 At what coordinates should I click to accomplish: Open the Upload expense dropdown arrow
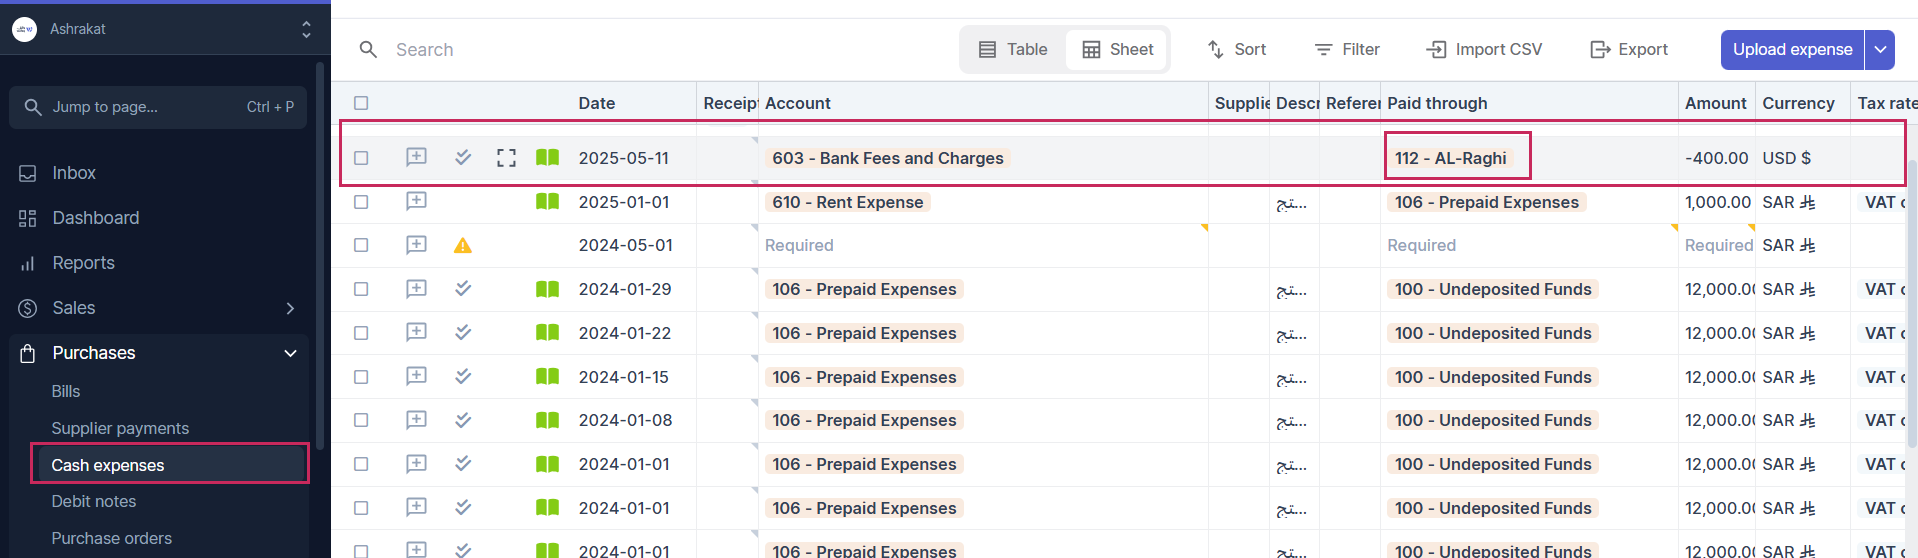1880,49
